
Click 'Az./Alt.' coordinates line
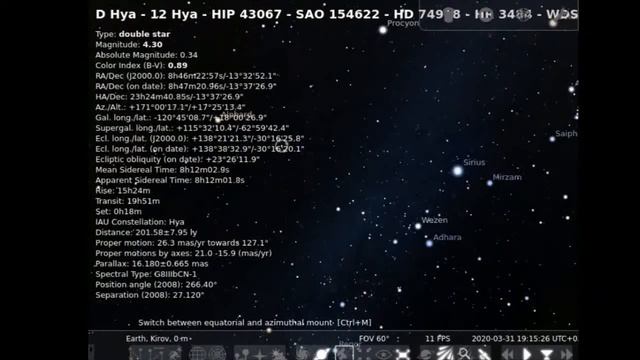coord(170,107)
